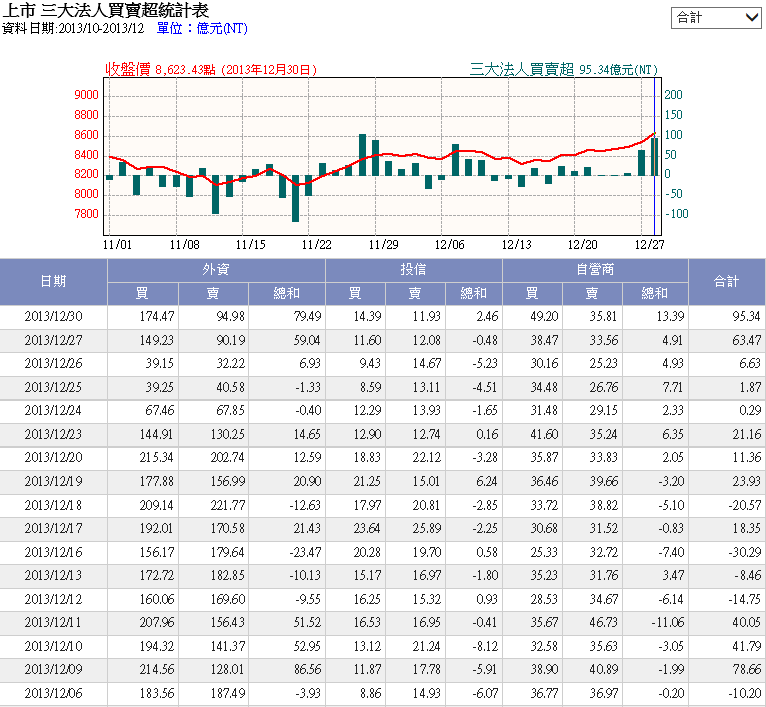Click foreign net value 86.56
This screenshot has width=766, height=707.
(x=307, y=669)
